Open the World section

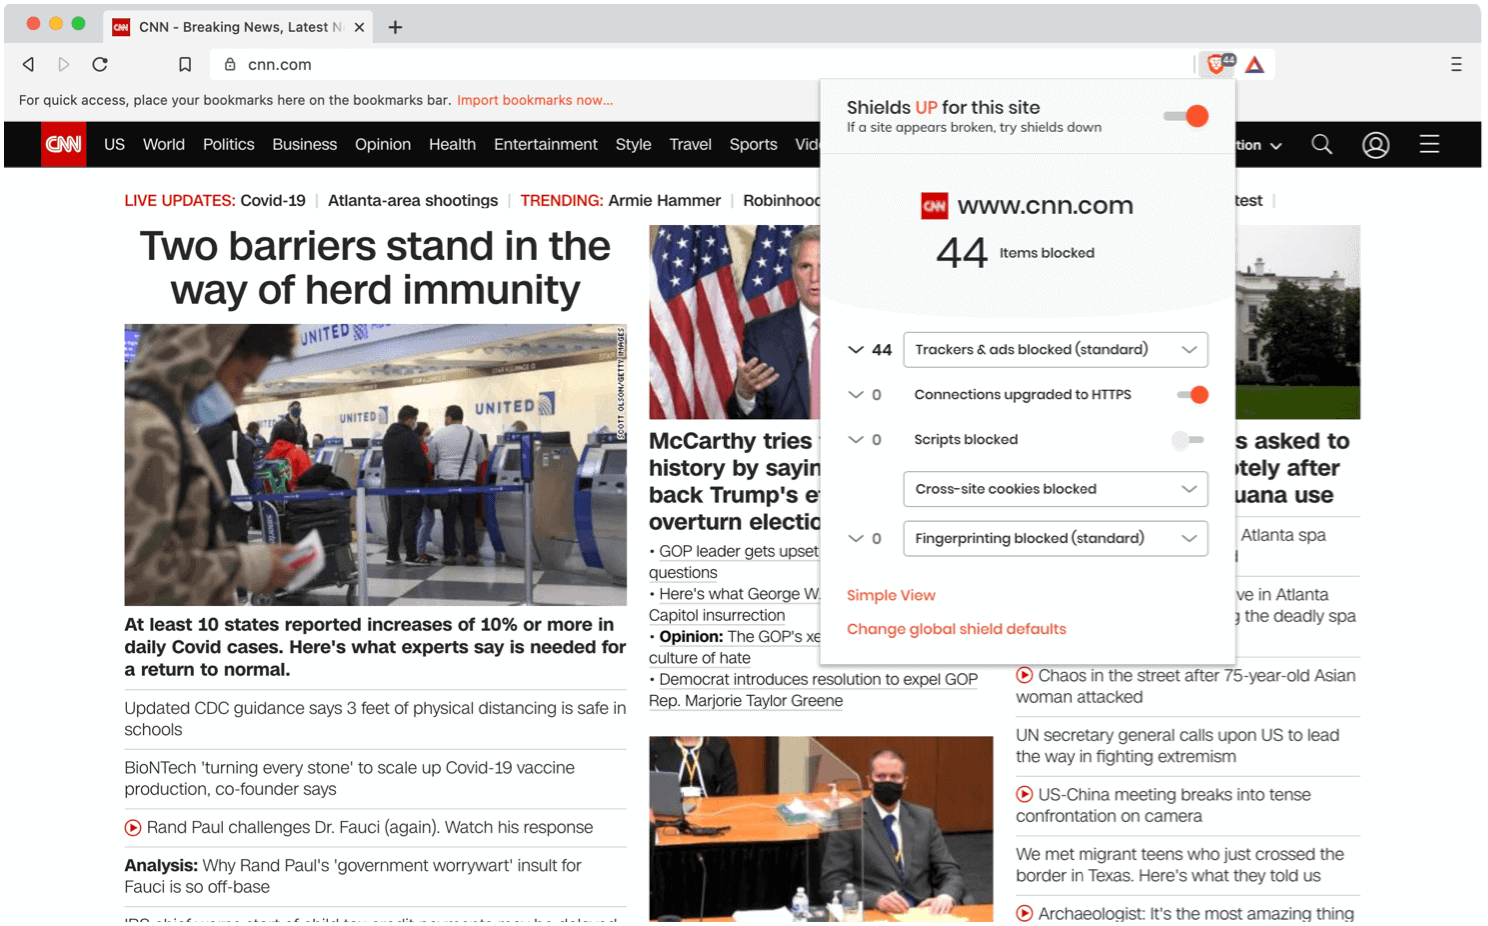pyautogui.click(x=164, y=144)
